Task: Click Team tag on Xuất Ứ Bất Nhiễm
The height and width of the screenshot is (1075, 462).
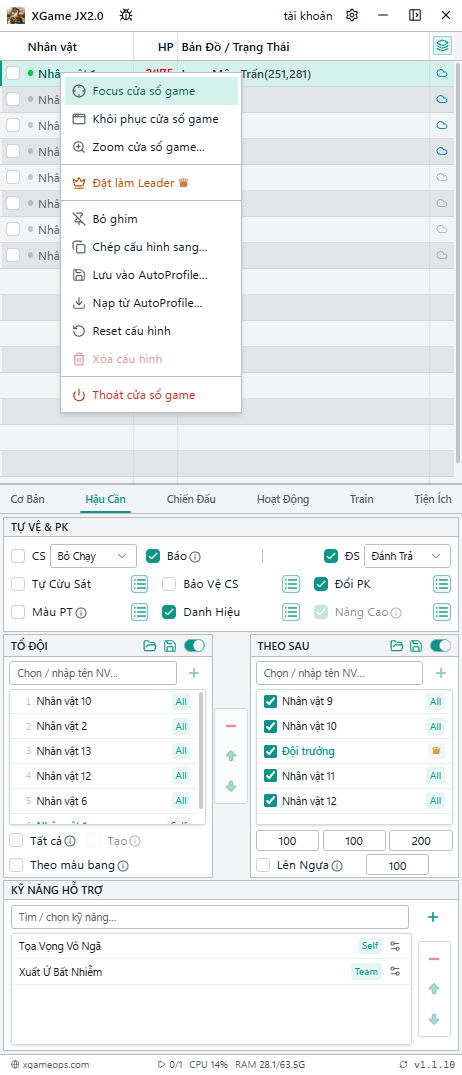Action: (366, 971)
